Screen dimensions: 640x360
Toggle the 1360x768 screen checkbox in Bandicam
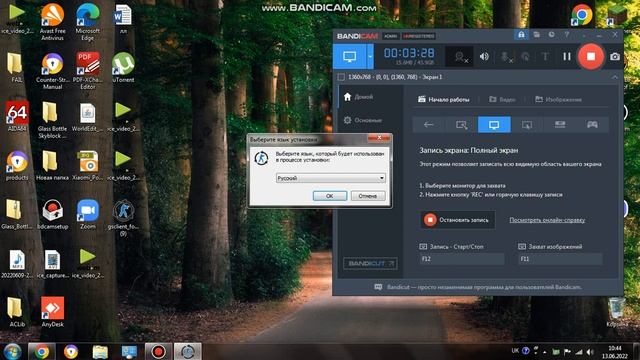click(341, 77)
